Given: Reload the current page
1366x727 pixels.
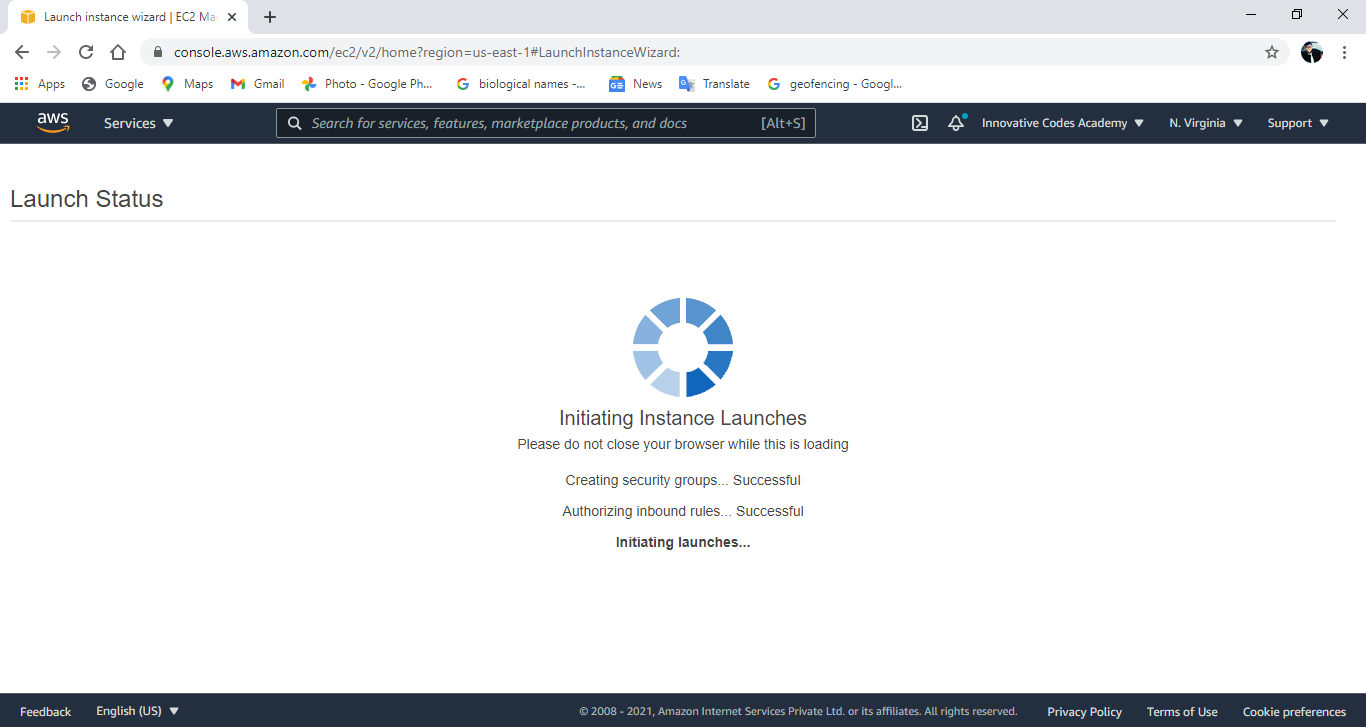Looking at the screenshot, I should (x=85, y=52).
